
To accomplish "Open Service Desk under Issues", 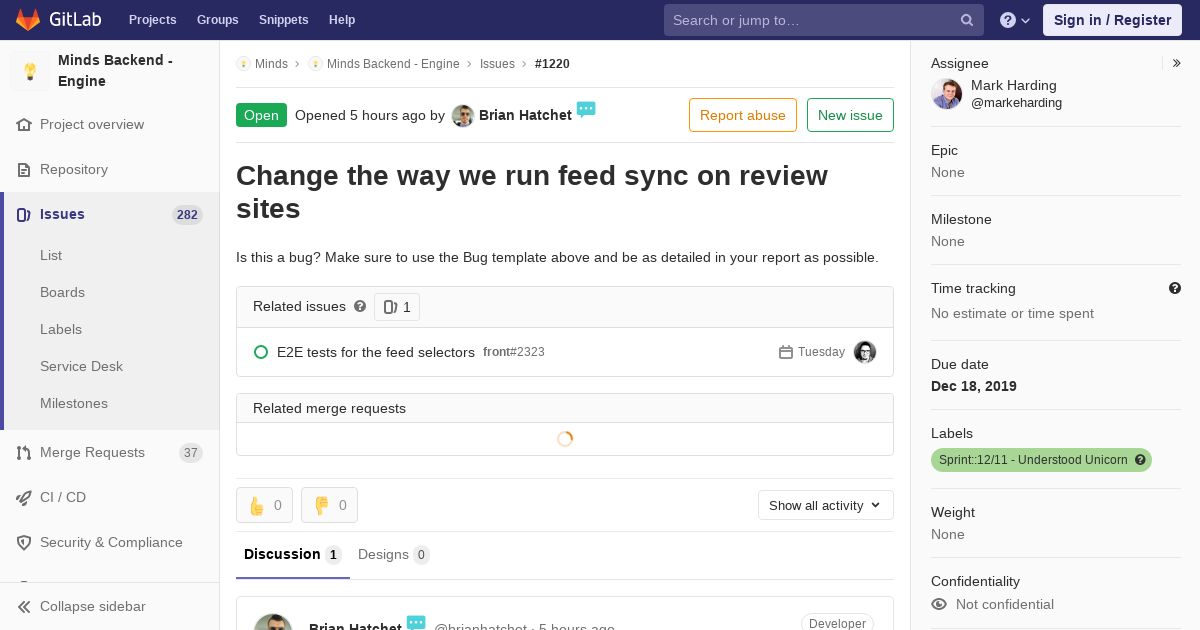I will (81, 366).
